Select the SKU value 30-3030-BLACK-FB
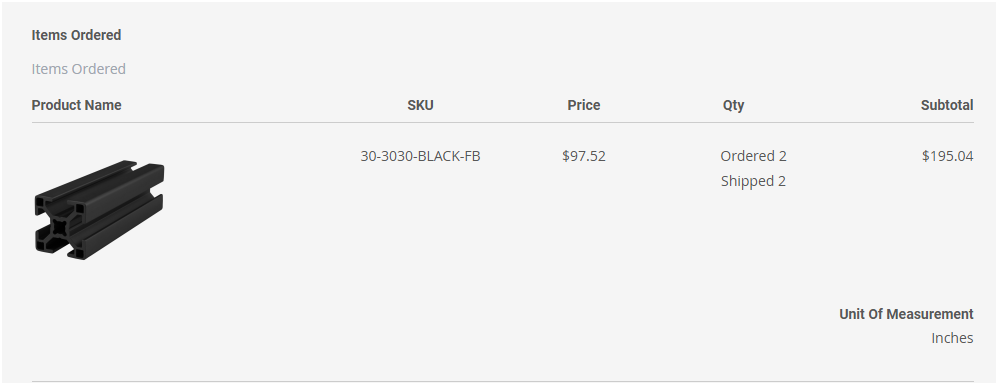This screenshot has height=383, width=996. [x=421, y=156]
